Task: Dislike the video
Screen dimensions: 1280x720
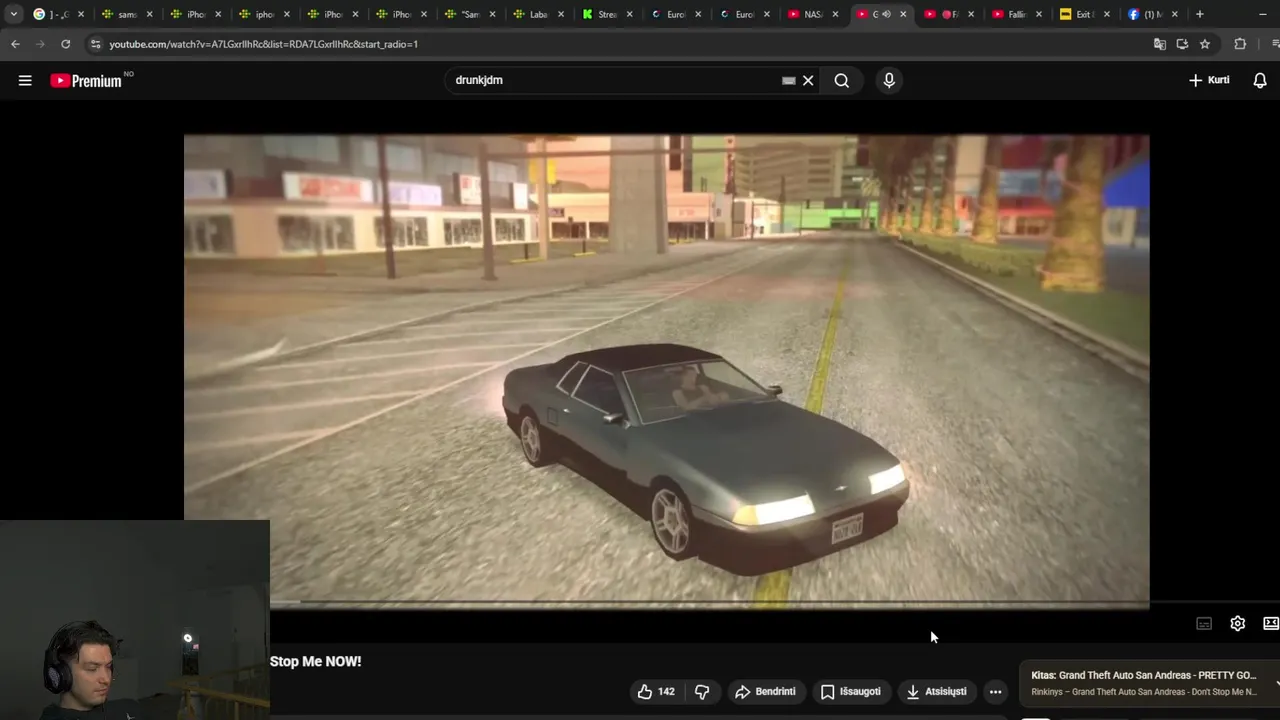Action: (702, 691)
